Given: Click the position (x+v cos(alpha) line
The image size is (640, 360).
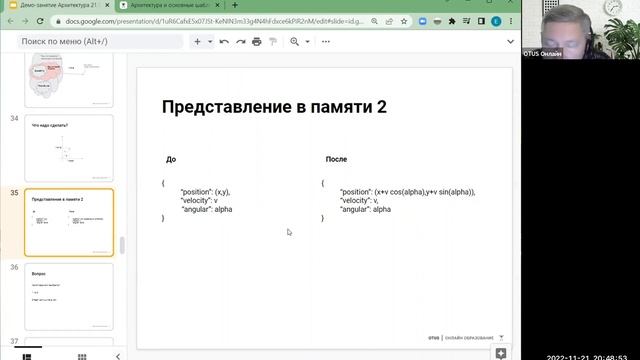Looking at the screenshot, I should tap(407, 192).
